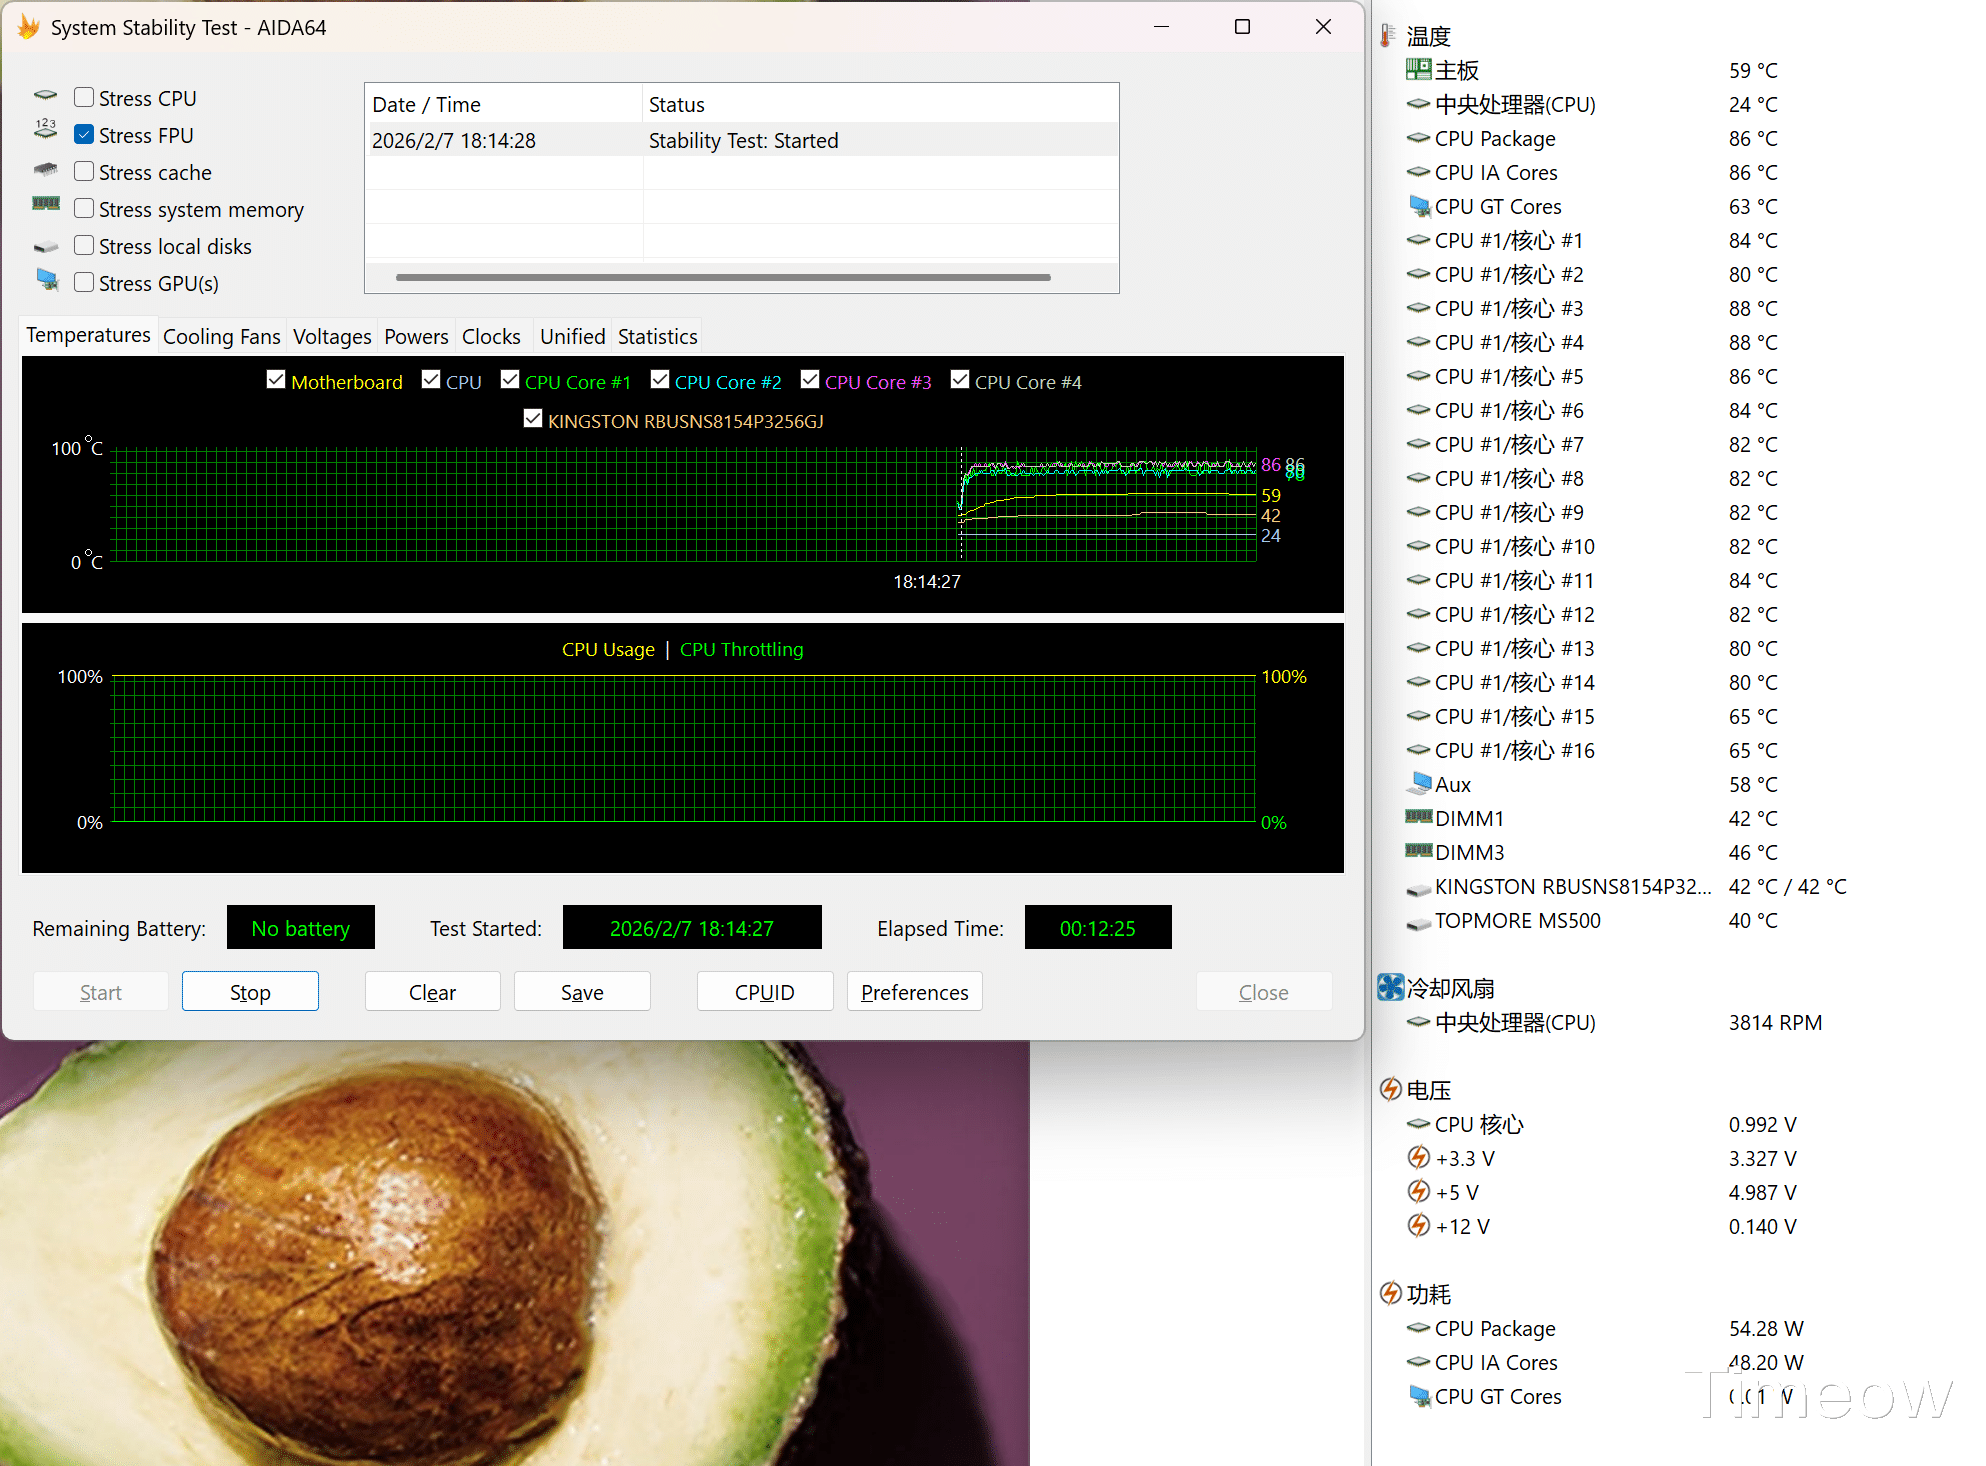This screenshot has width=1986, height=1466.
Task: Uncheck the Stress FPU option
Action: 85,135
